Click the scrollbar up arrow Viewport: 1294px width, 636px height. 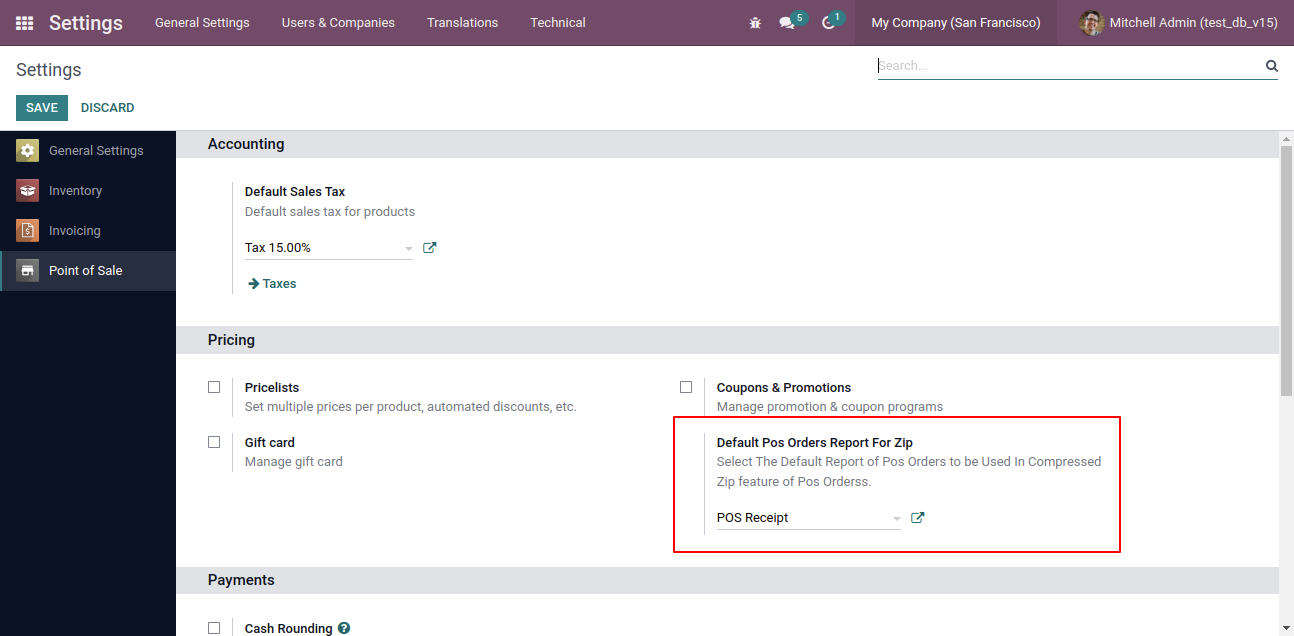coord(1286,137)
